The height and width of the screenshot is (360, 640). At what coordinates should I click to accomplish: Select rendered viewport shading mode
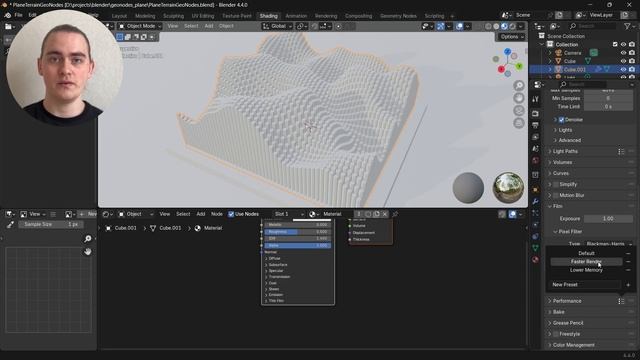click(x=512, y=26)
